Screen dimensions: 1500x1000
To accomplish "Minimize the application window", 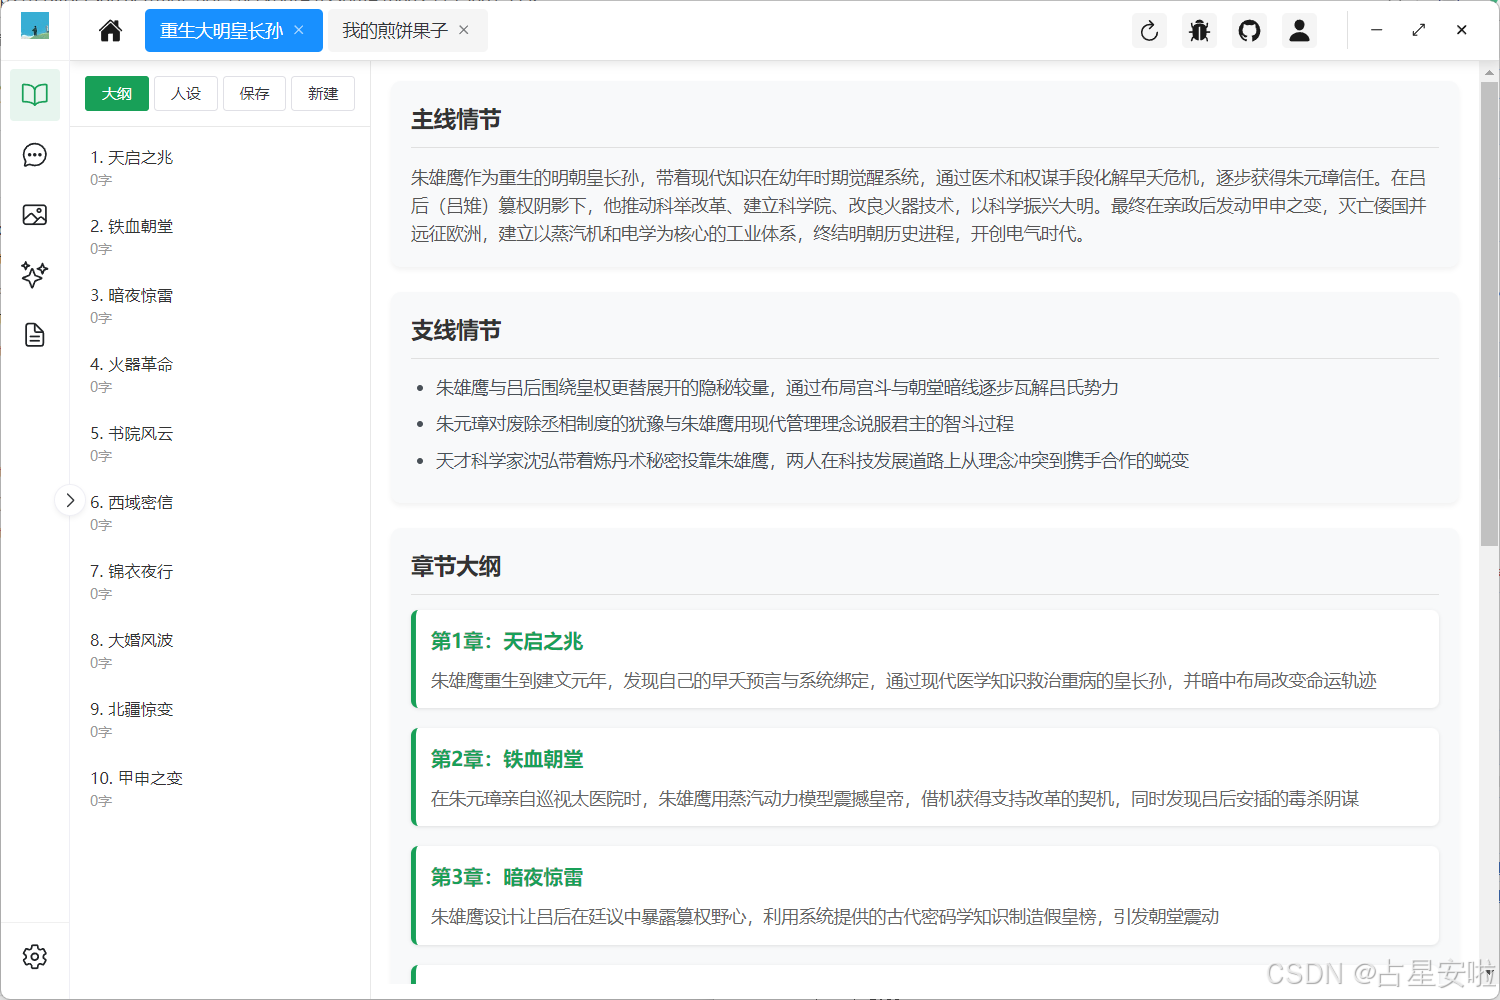I will (x=1377, y=30).
